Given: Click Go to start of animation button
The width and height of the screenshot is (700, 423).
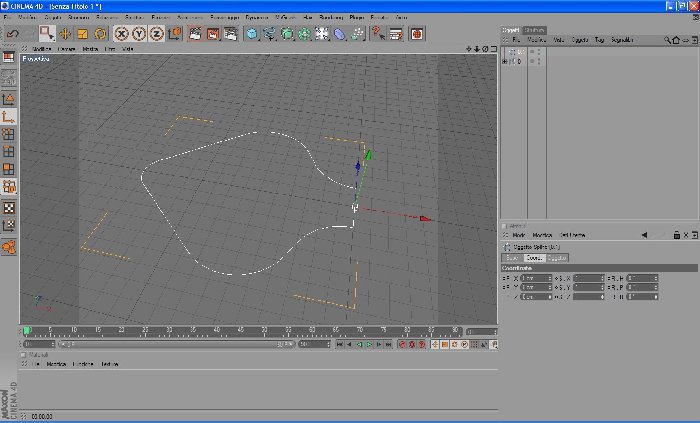Looking at the screenshot, I should click(340, 344).
